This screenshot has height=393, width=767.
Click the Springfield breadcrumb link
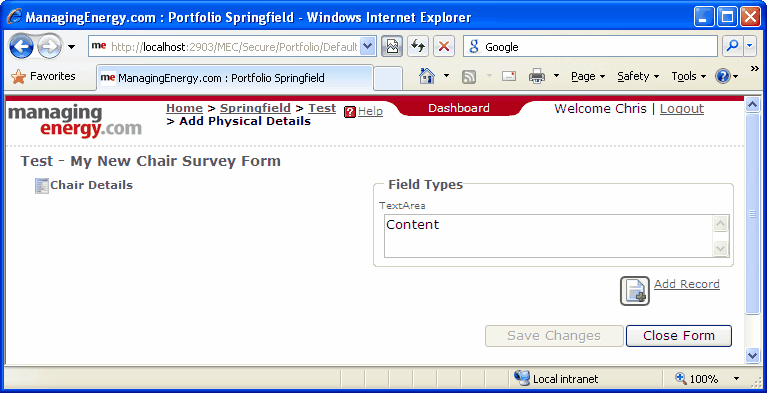point(255,108)
